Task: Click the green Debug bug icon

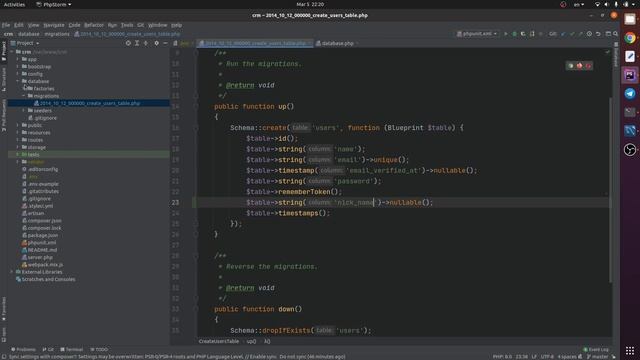Action: (x=514, y=34)
